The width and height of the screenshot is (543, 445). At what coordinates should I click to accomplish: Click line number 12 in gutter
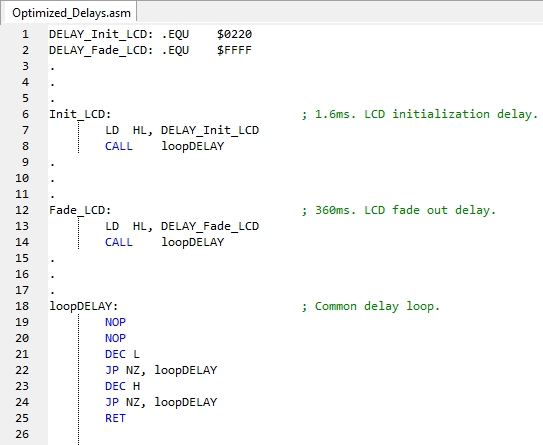pyautogui.click(x=22, y=210)
